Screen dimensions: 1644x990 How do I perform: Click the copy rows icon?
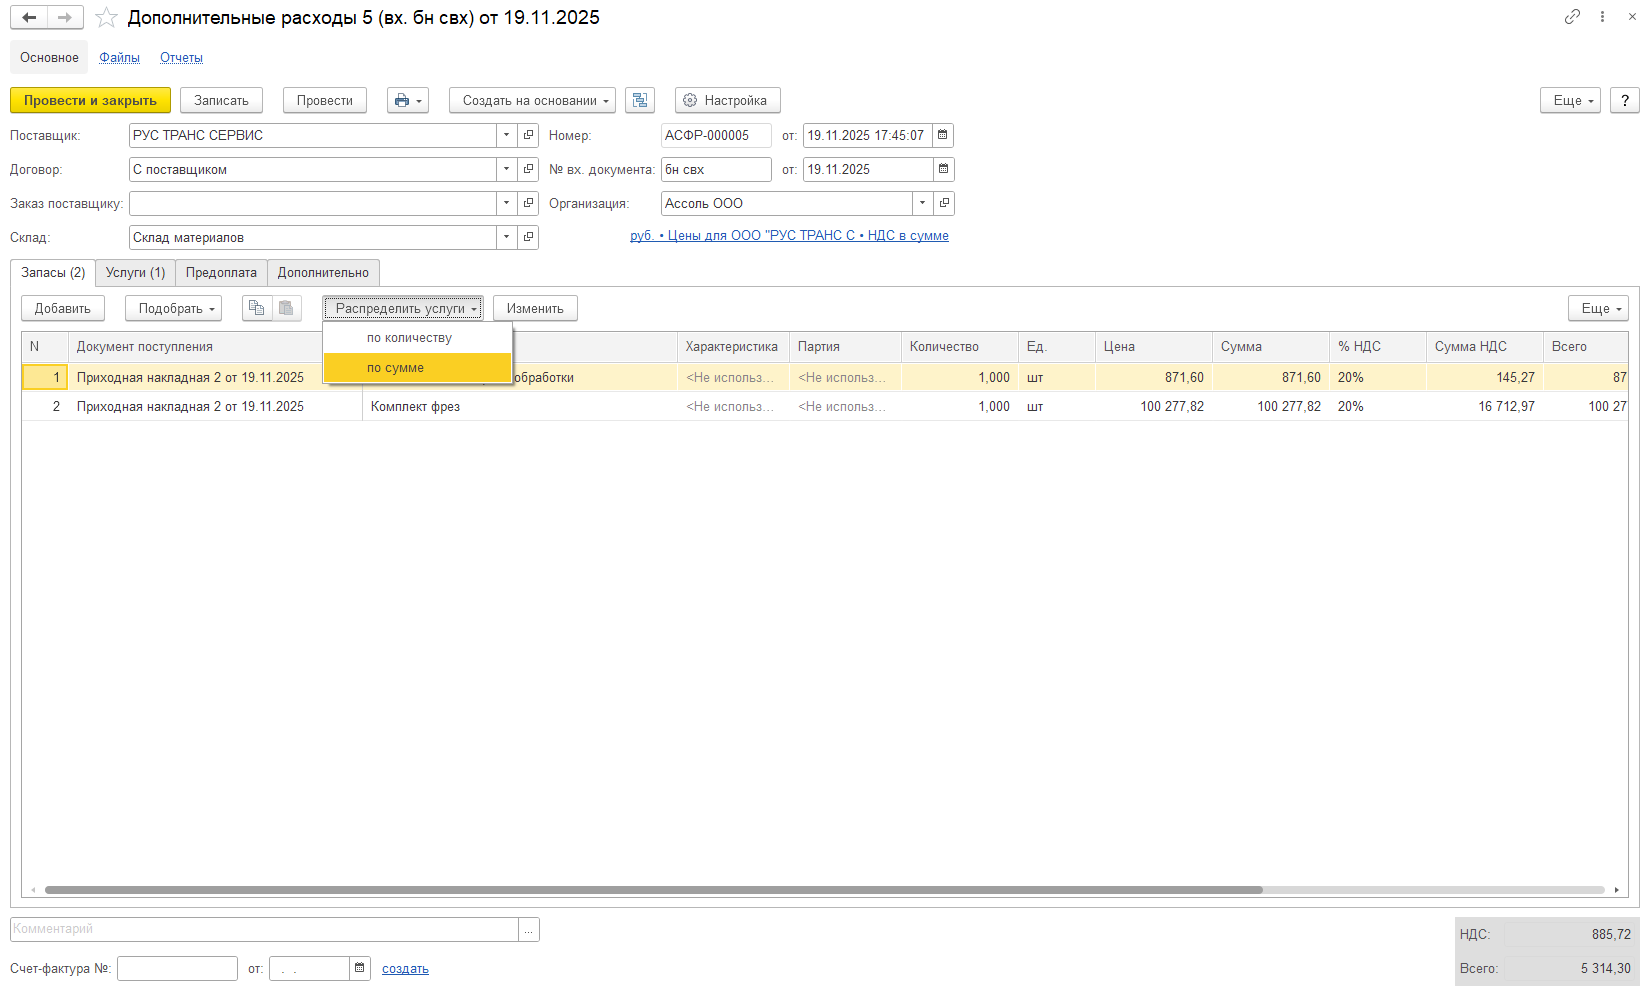pyautogui.click(x=257, y=309)
